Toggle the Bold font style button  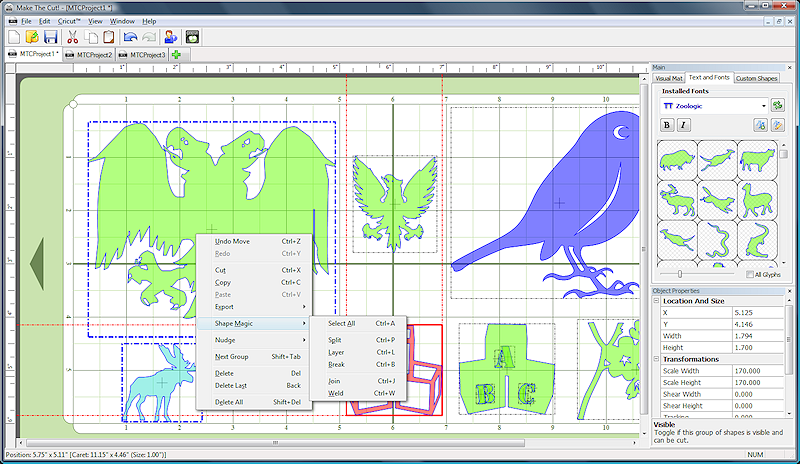click(x=667, y=125)
